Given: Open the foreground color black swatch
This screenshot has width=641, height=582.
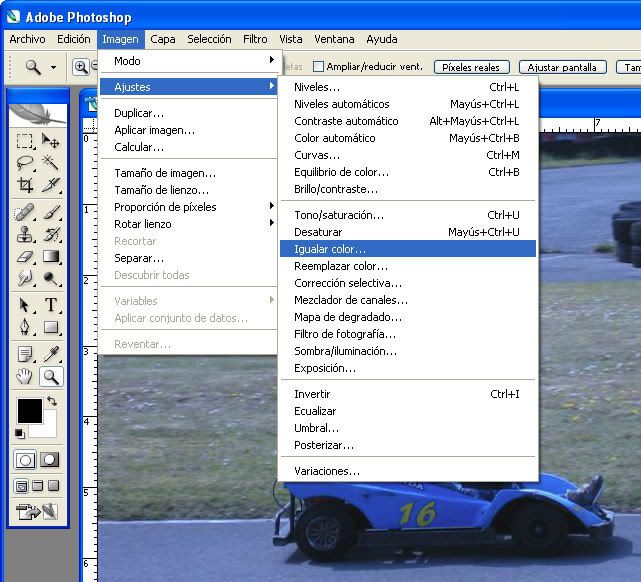Looking at the screenshot, I should point(29,411).
